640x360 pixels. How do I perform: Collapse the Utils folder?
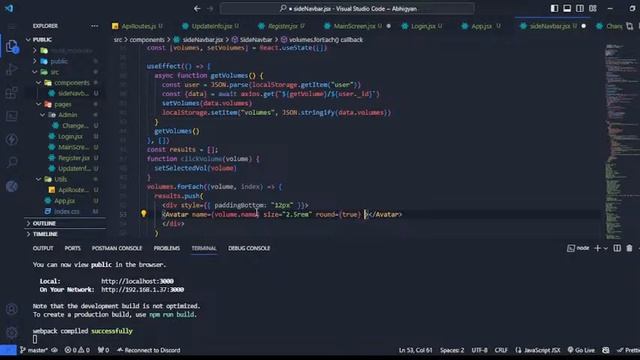[x=60, y=179]
